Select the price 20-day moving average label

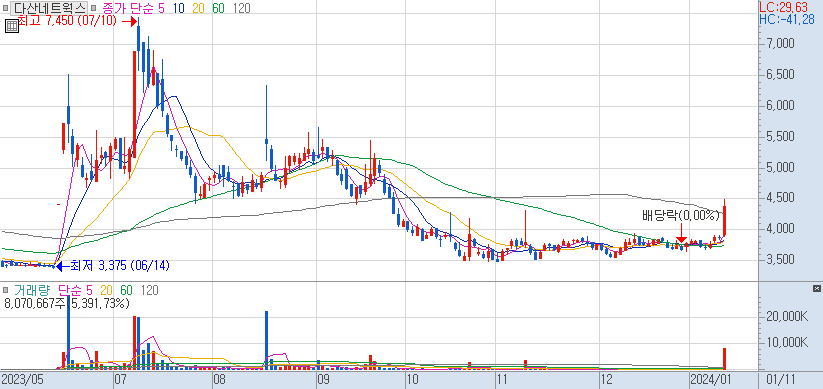[197, 8]
